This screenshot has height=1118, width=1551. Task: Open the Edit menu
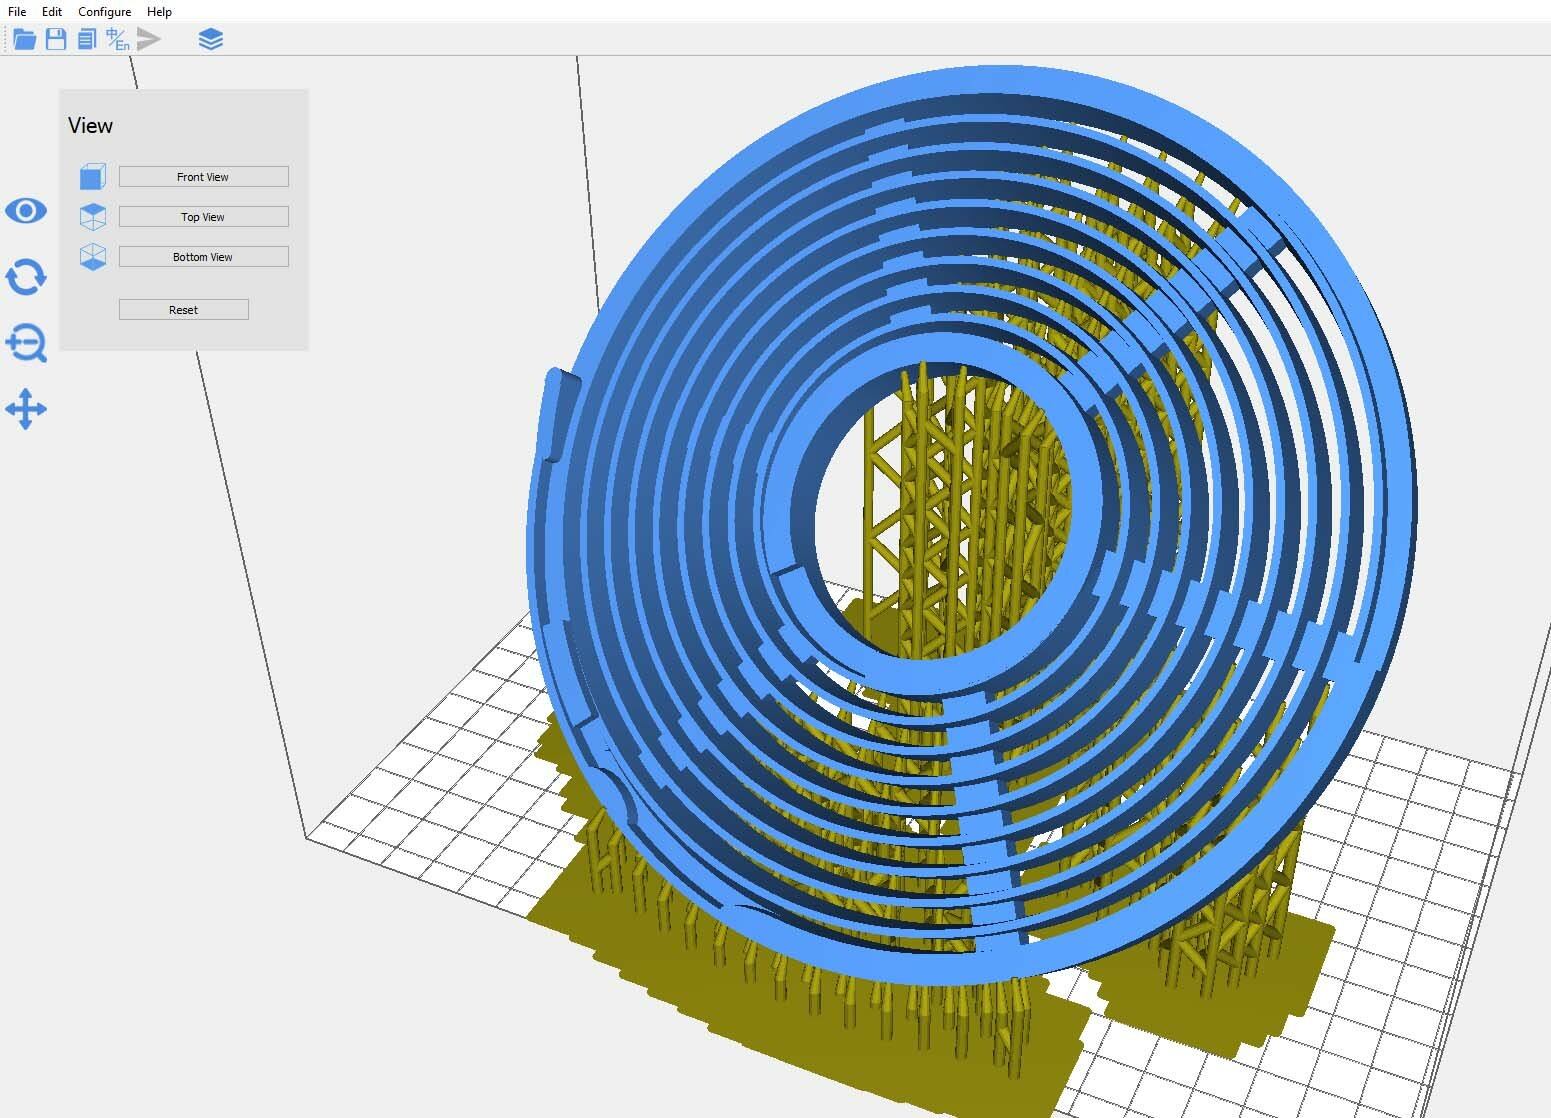click(52, 11)
